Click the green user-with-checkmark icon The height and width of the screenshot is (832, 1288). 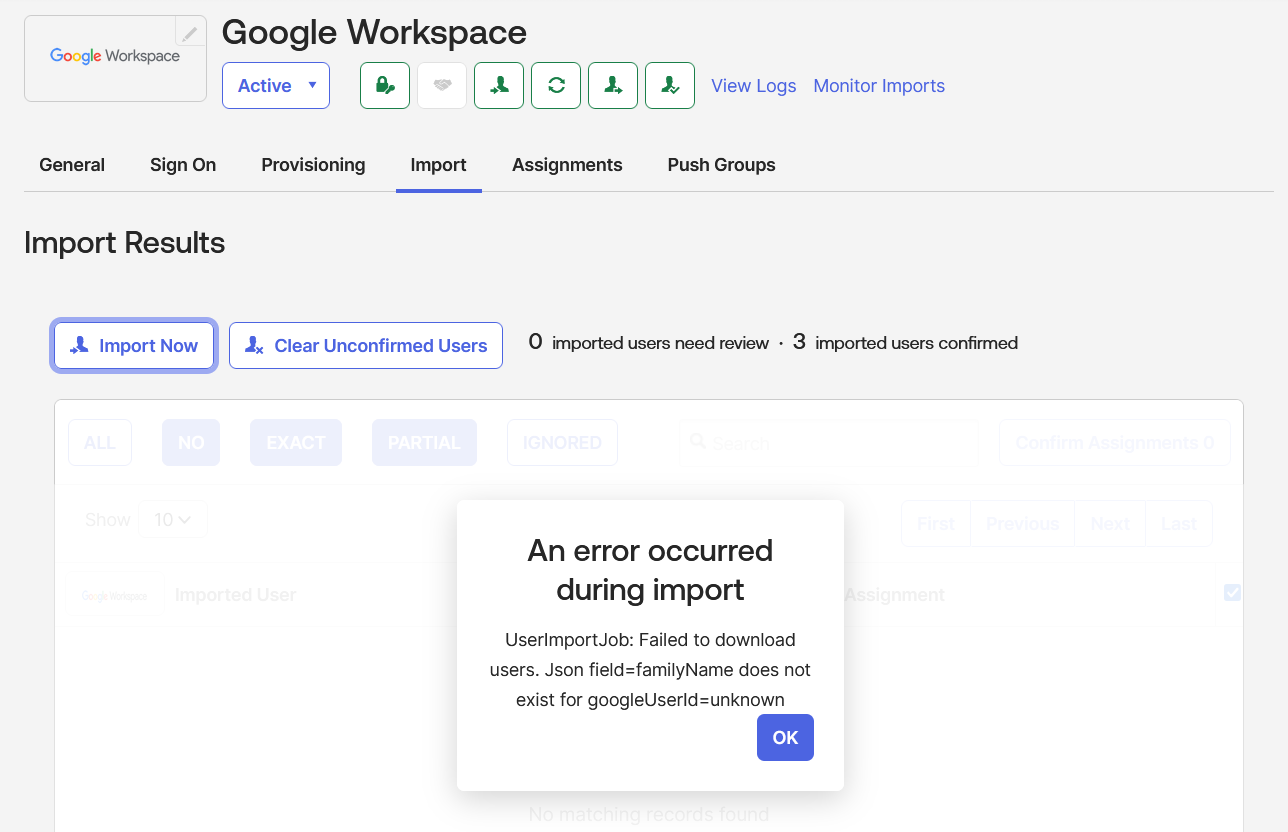point(670,86)
